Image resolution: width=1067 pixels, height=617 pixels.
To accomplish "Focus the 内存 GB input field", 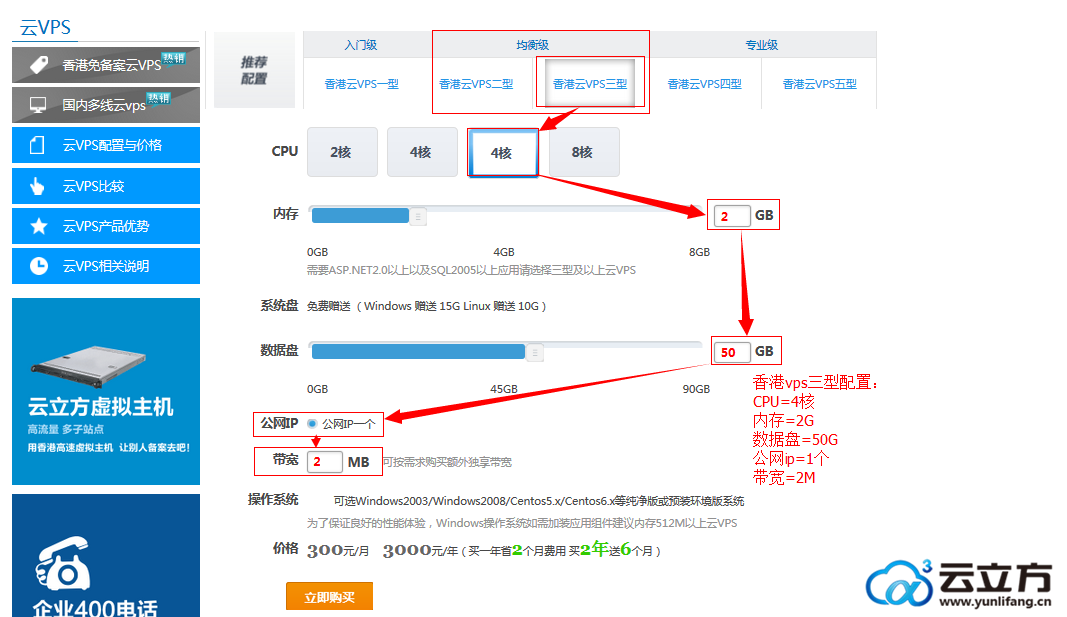I will [x=732, y=216].
